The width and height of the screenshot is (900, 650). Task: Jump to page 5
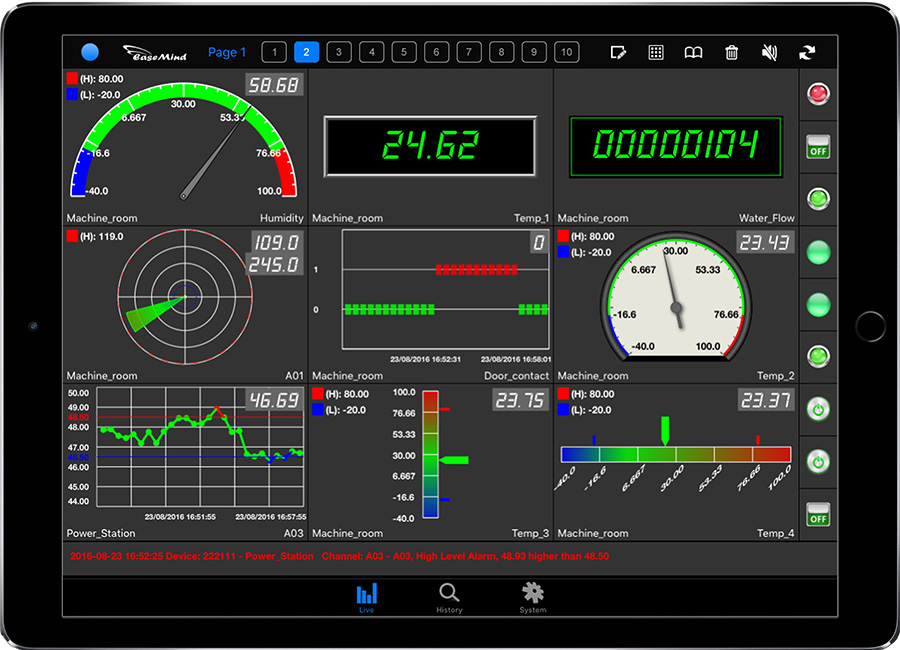pos(404,52)
